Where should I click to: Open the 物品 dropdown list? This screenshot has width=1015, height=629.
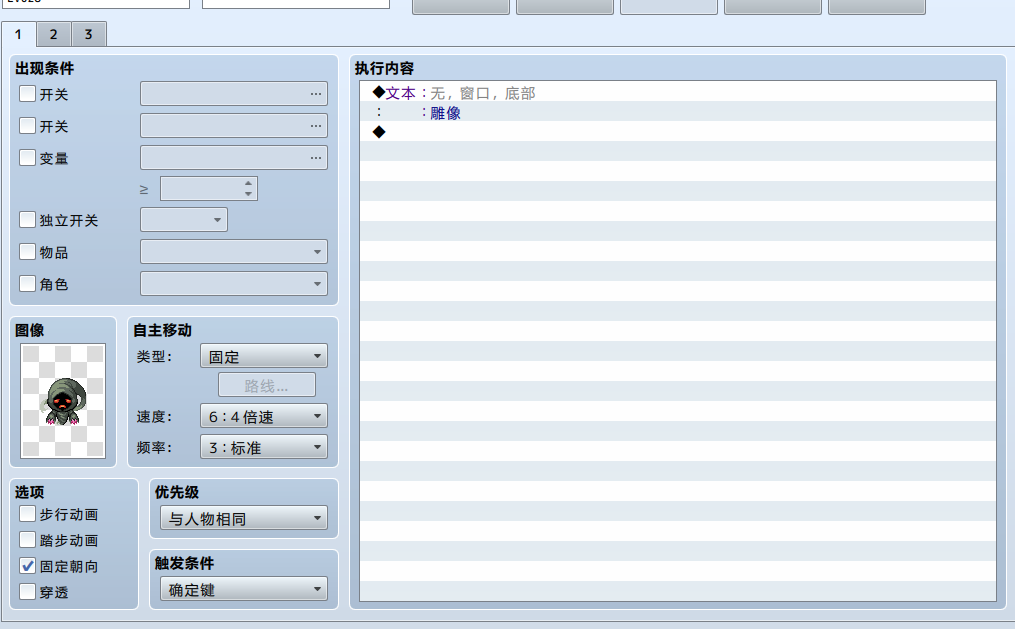click(234, 252)
